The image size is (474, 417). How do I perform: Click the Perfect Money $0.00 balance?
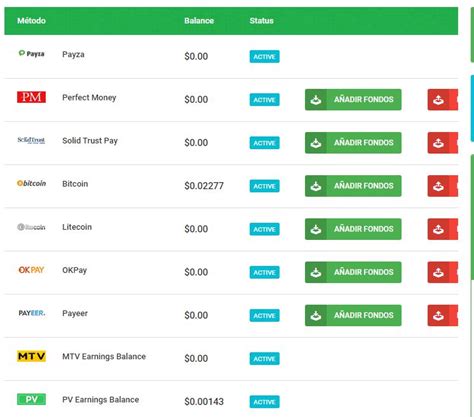[x=196, y=100]
